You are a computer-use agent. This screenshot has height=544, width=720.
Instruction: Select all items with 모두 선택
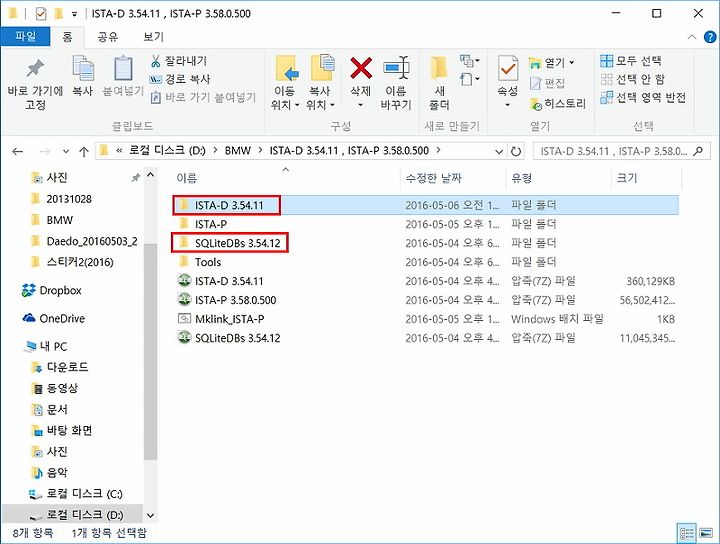pyautogui.click(x=631, y=61)
